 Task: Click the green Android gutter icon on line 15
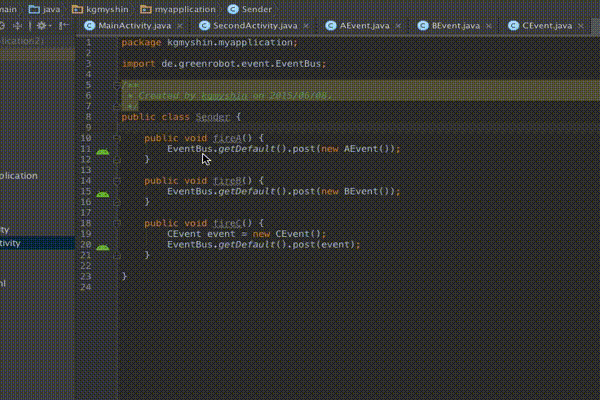(x=103, y=192)
